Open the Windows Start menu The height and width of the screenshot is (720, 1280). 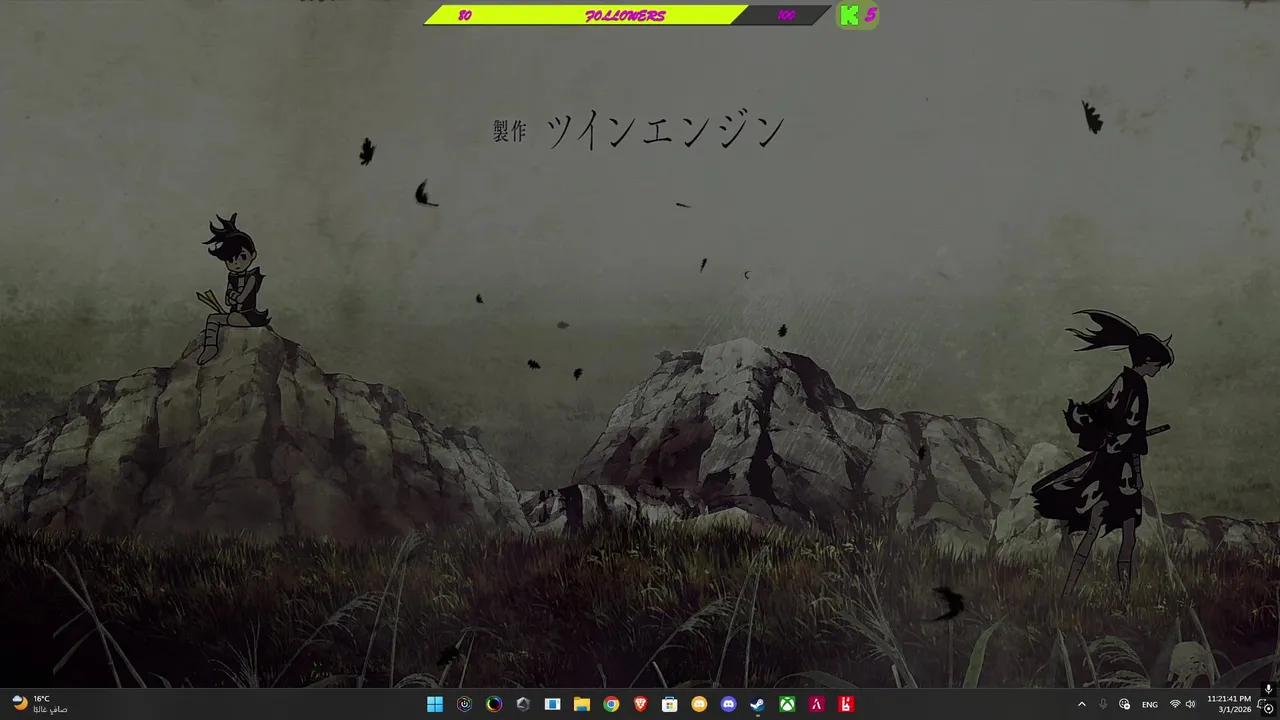(435, 704)
